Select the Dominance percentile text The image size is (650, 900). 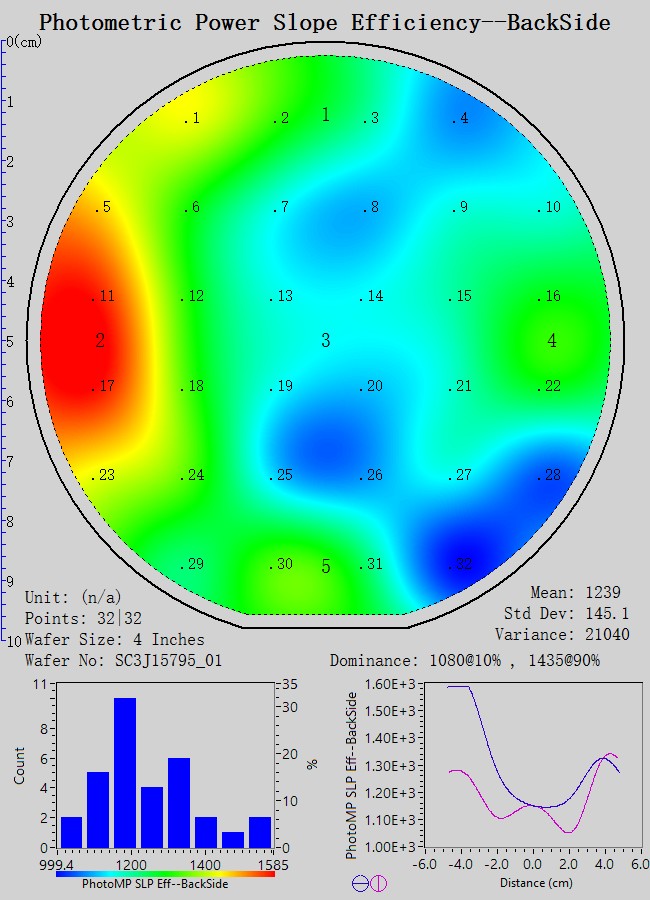465,661
